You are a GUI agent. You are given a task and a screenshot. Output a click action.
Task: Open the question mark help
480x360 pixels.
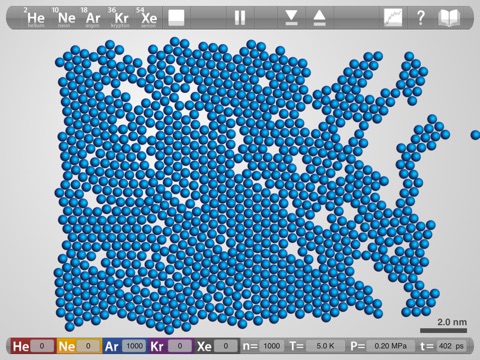[x=421, y=18]
